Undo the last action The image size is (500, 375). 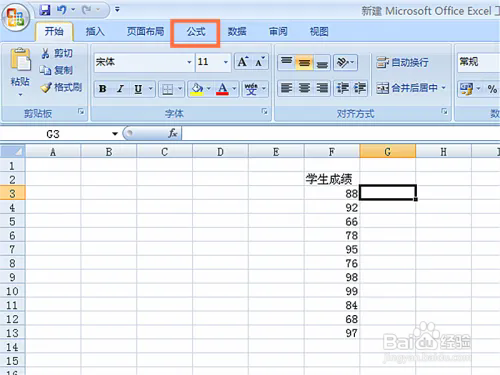(61, 10)
